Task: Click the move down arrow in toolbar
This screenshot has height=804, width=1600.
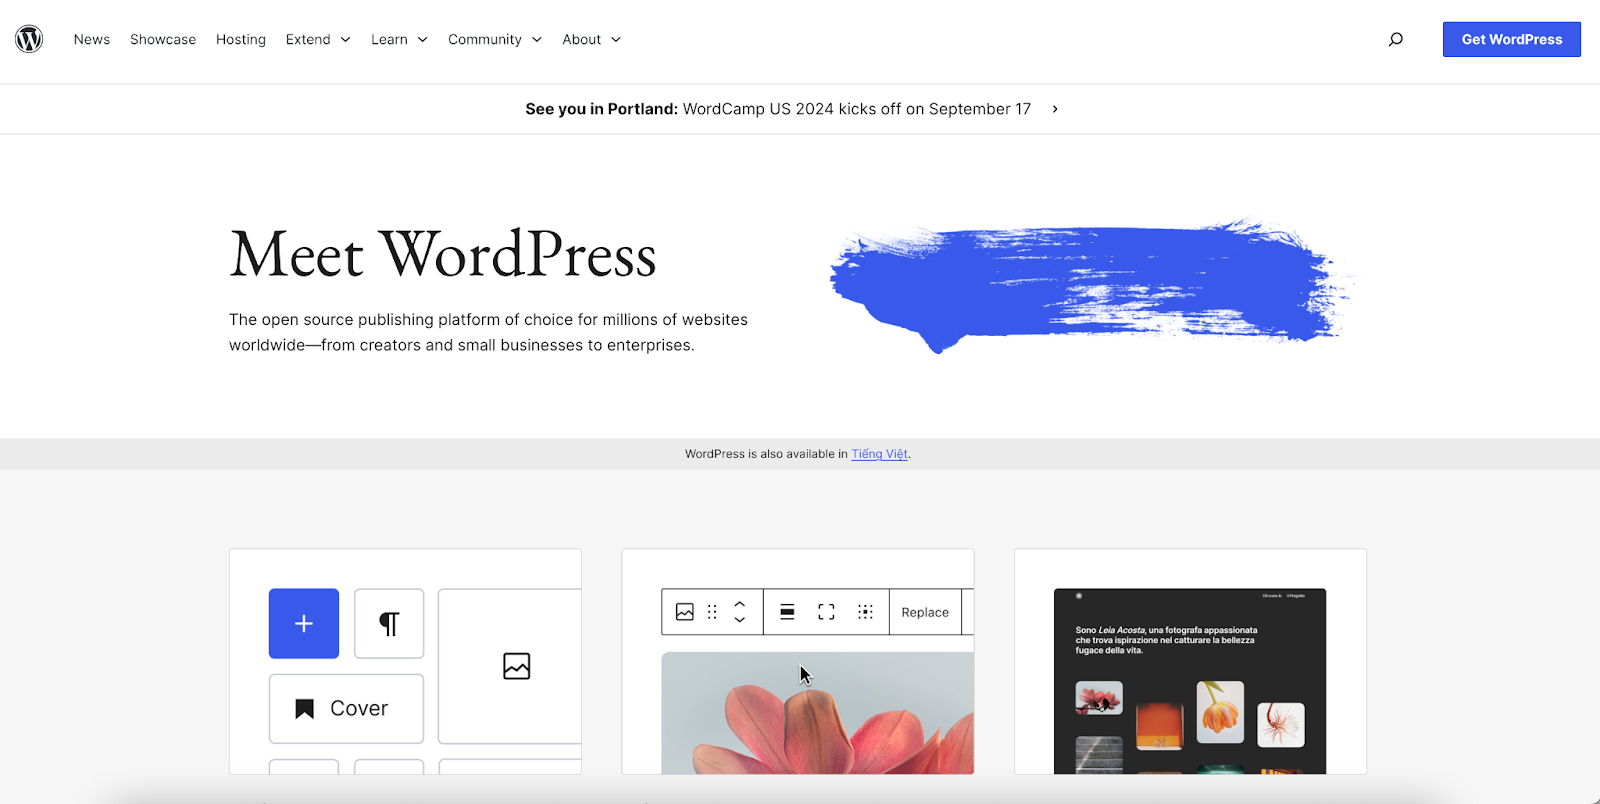Action: (x=740, y=620)
